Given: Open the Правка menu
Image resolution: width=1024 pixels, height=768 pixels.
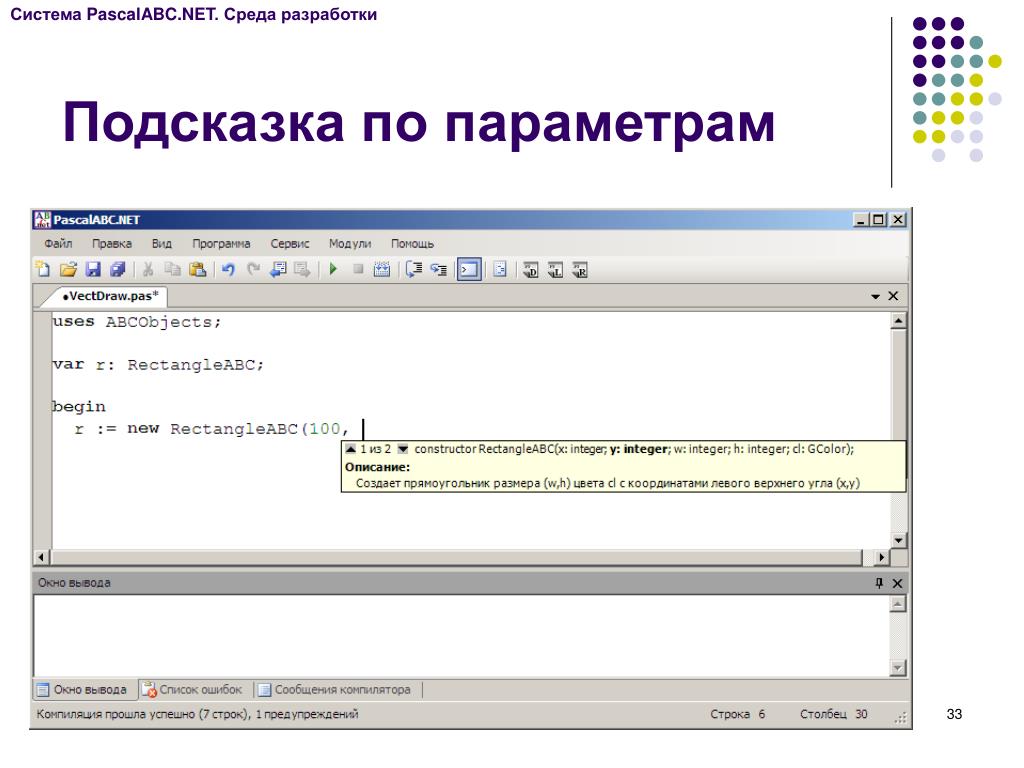Looking at the screenshot, I should click(x=112, y=244).
